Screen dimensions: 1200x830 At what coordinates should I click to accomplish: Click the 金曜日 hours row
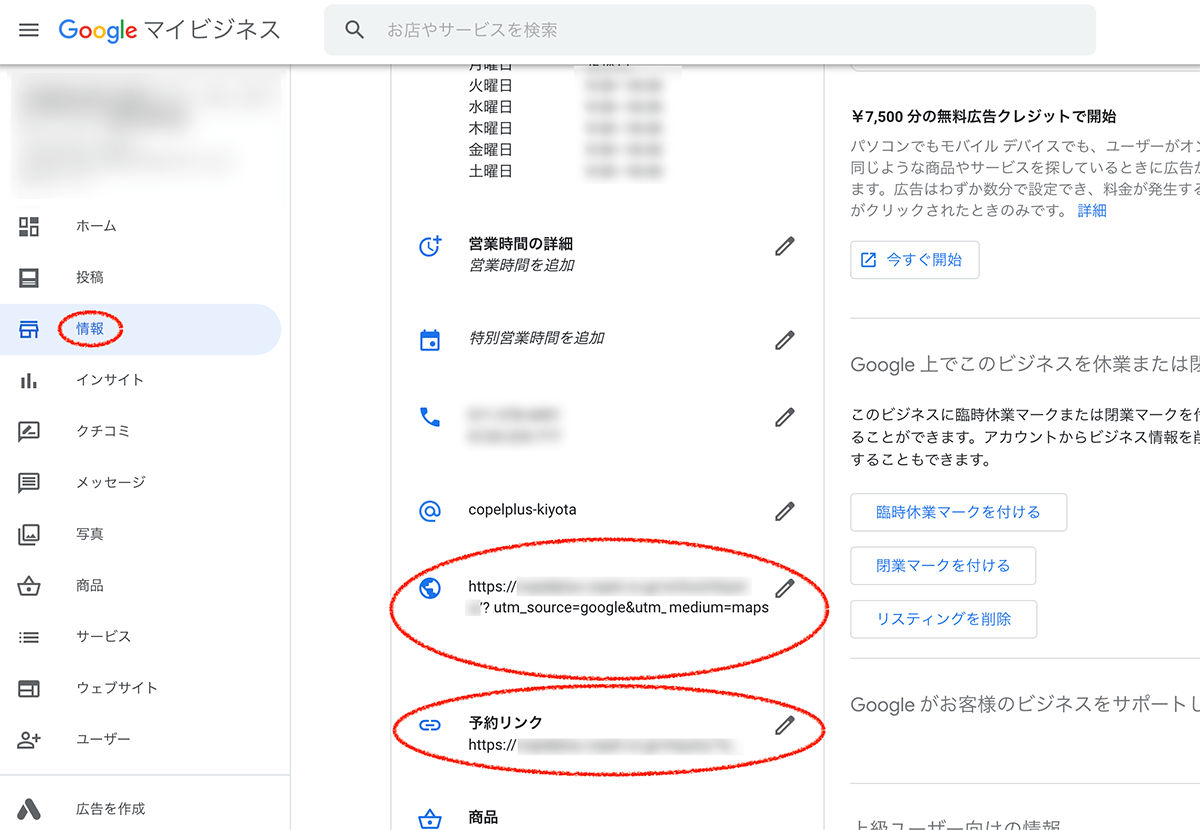pos(566,150)
